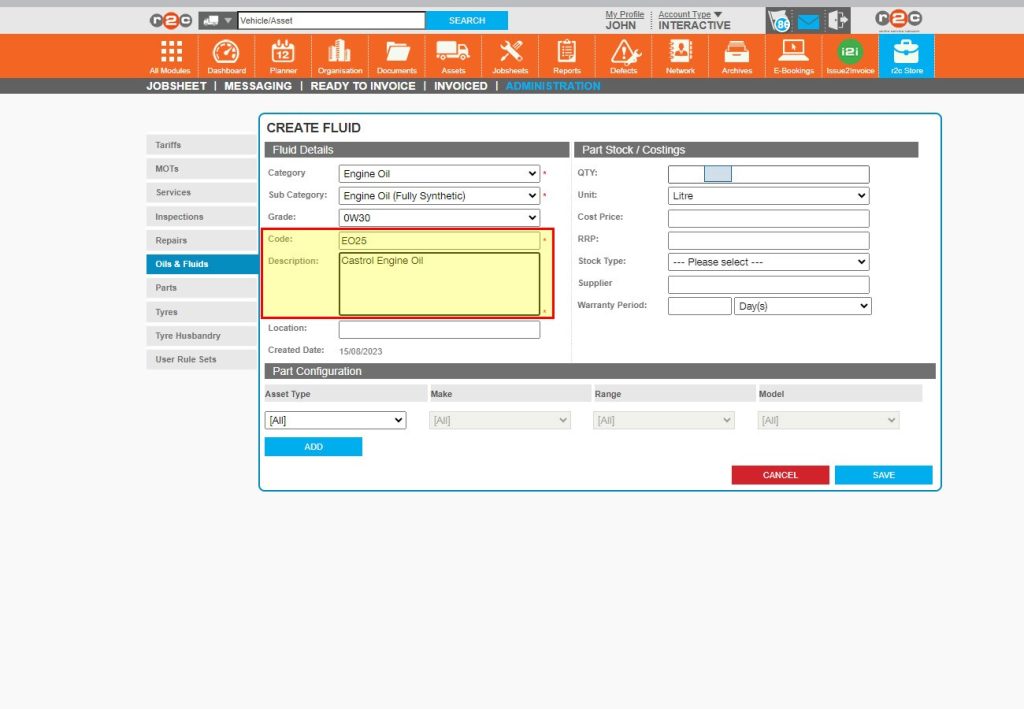Click the RRP input field
This screenshot has height=709, width=1024.
768,240
